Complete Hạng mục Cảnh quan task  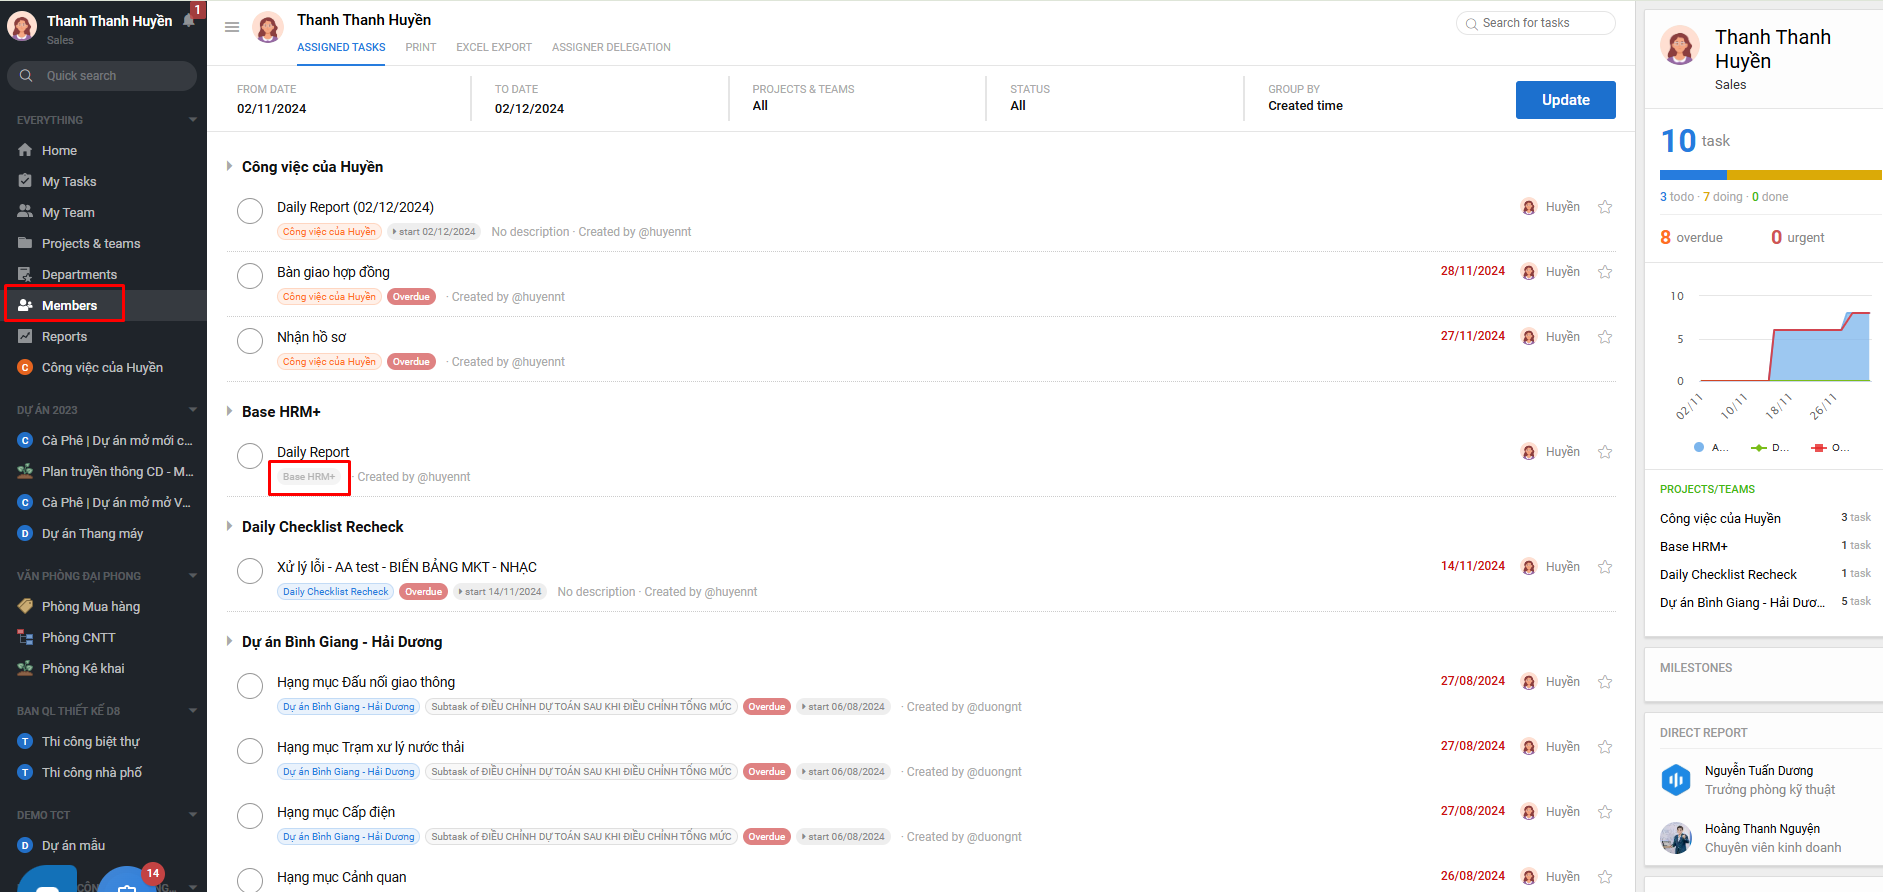[250, 880]
